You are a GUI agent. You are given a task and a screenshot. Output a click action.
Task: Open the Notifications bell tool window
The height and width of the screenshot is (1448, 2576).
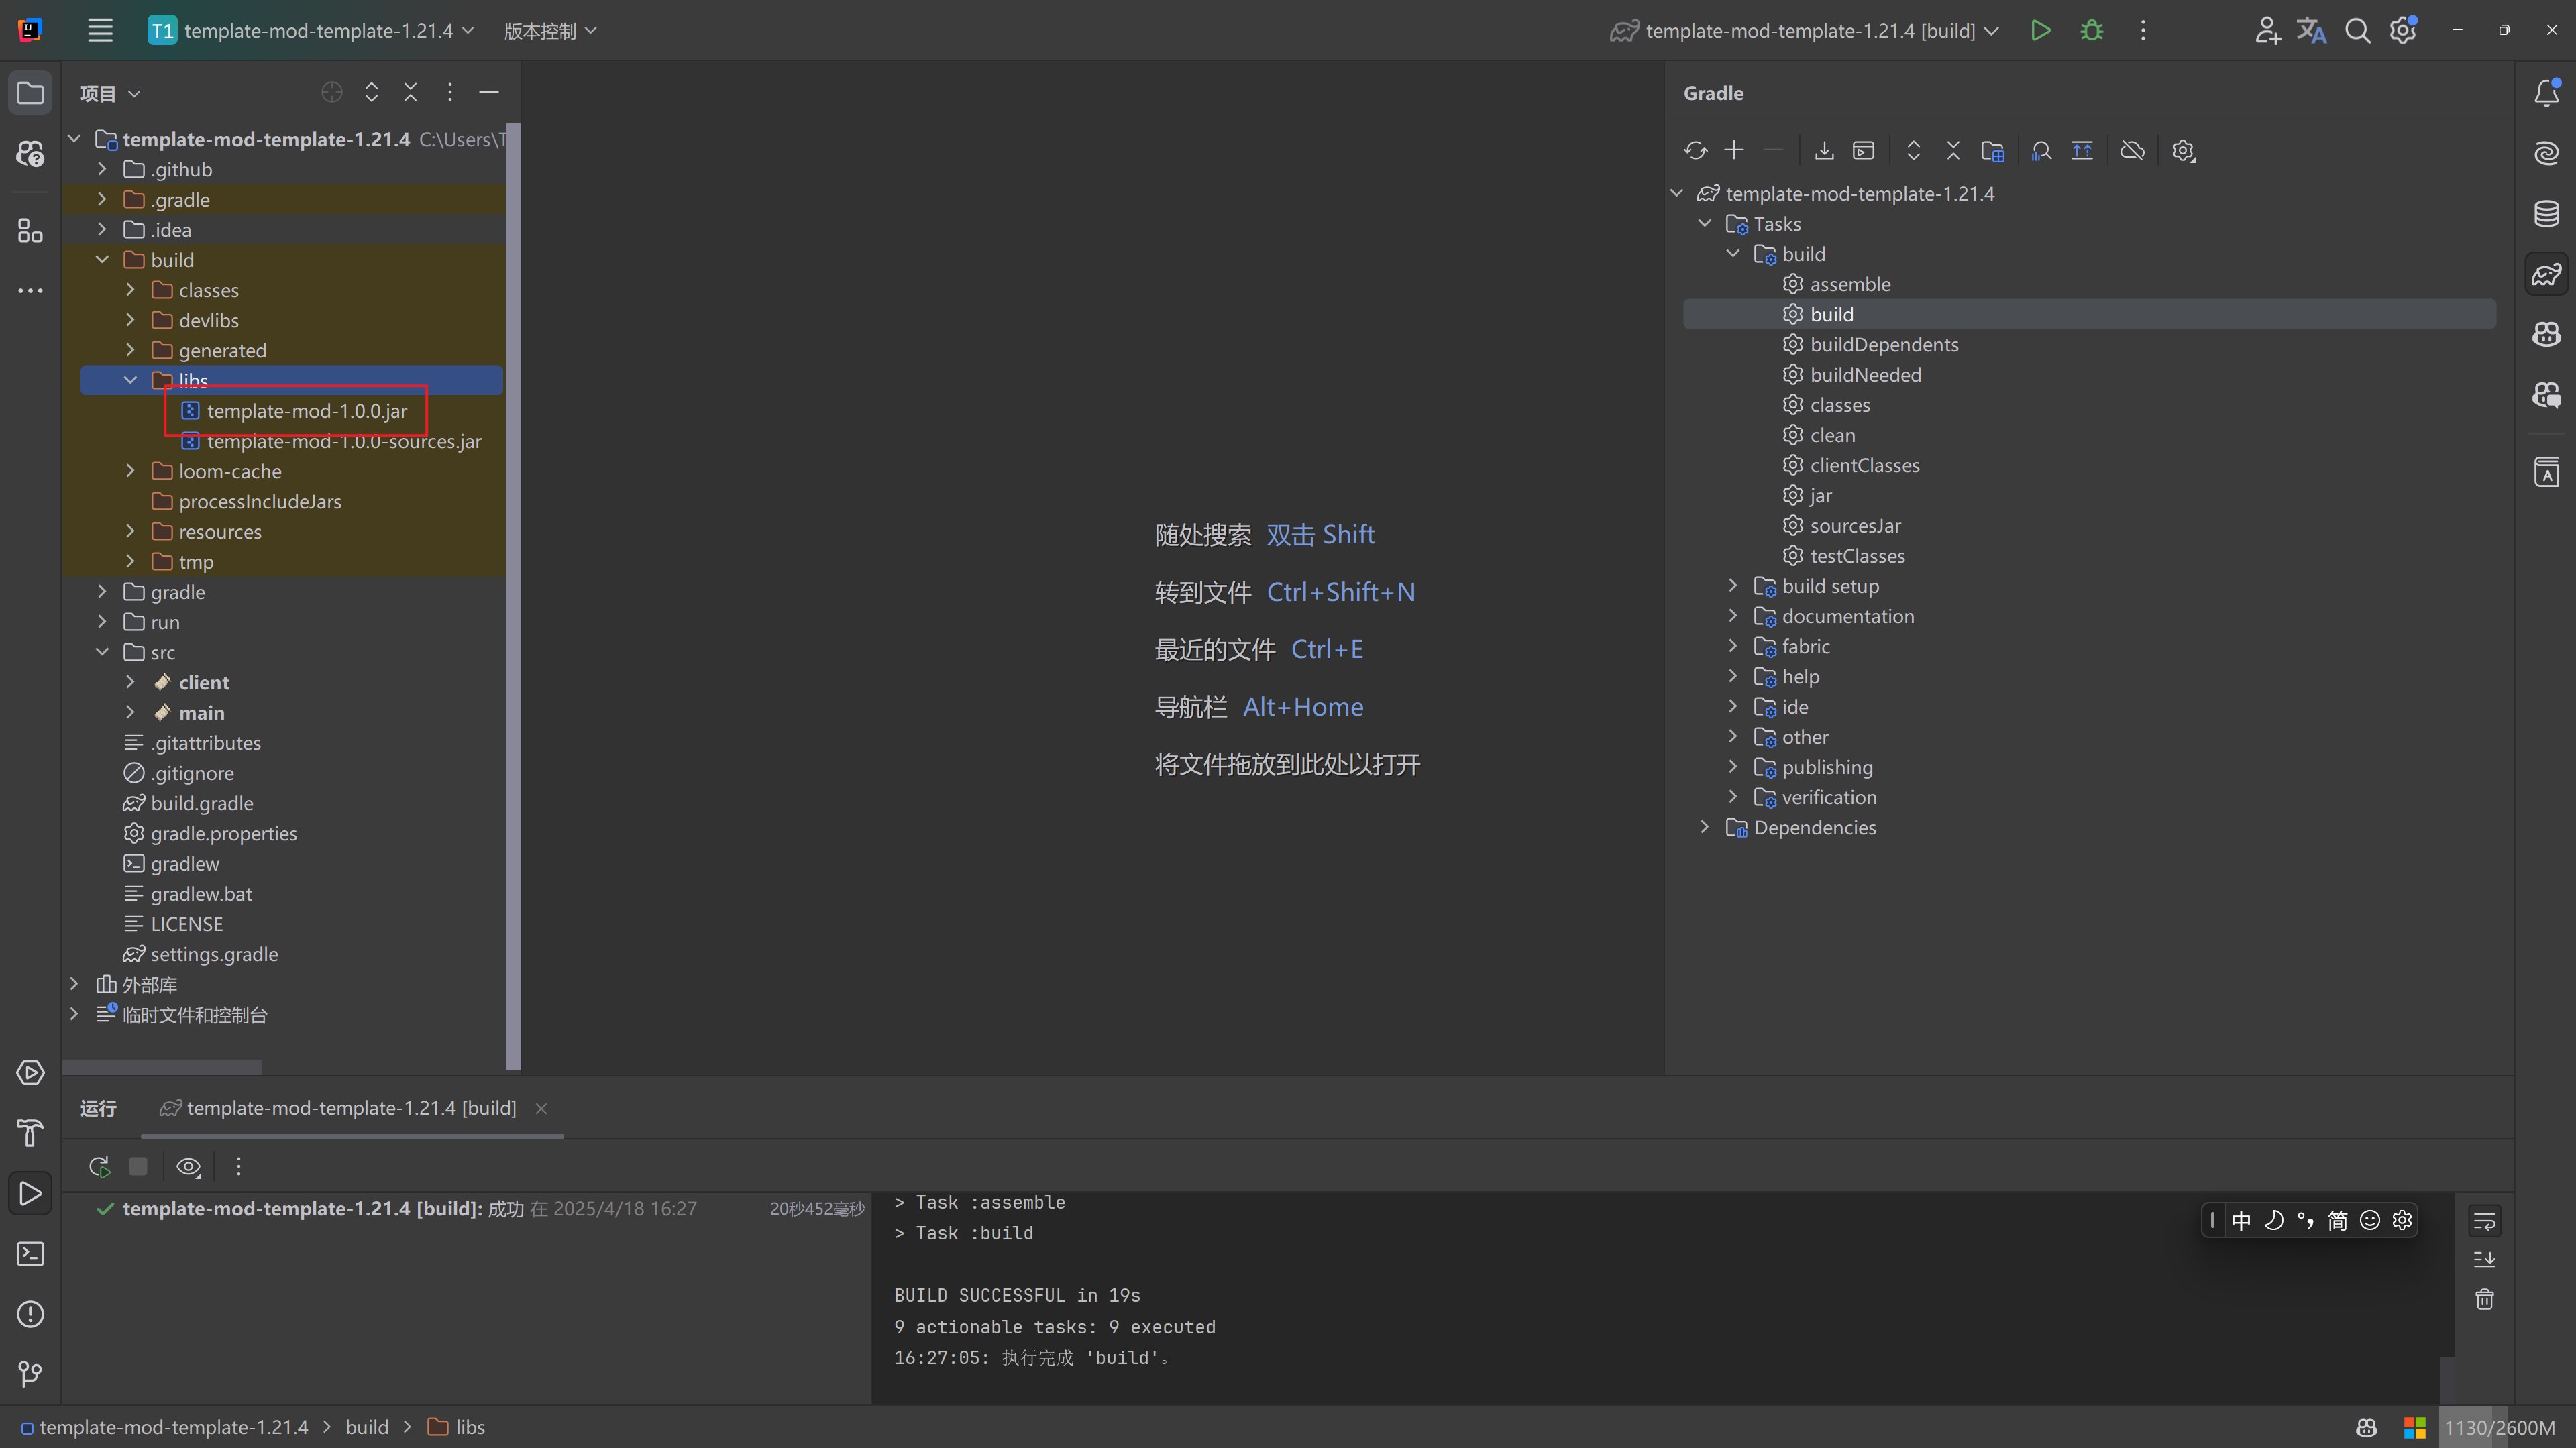click(x=2546, y=93)
